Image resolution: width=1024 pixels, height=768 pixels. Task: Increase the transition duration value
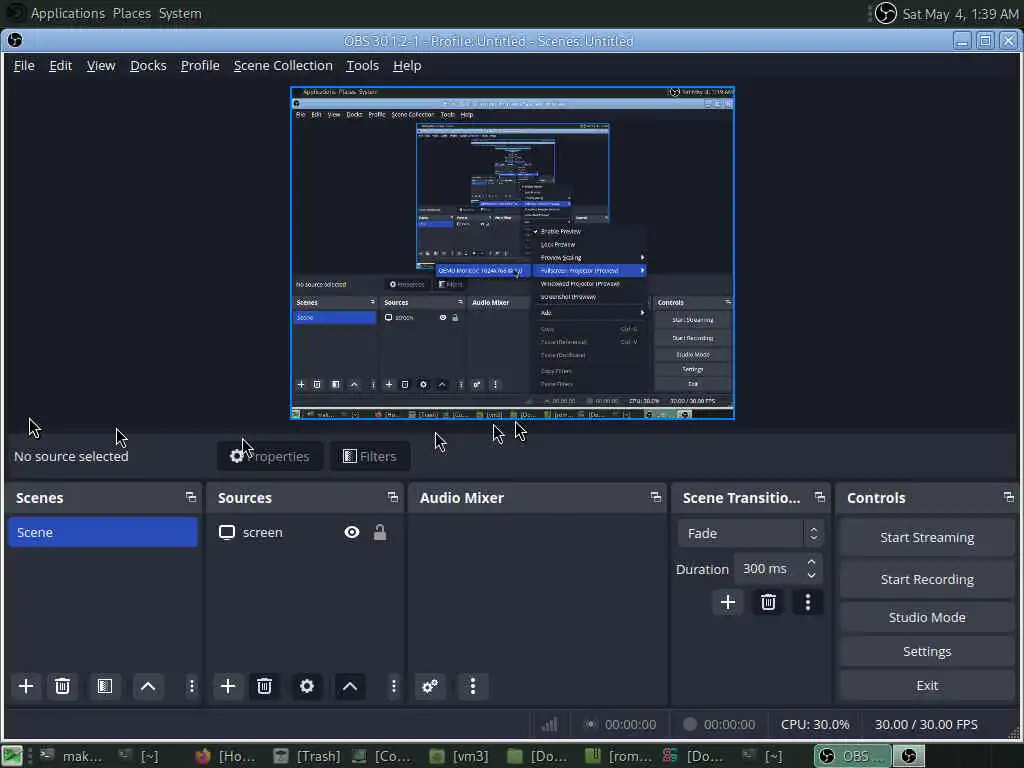coord(811,562)
